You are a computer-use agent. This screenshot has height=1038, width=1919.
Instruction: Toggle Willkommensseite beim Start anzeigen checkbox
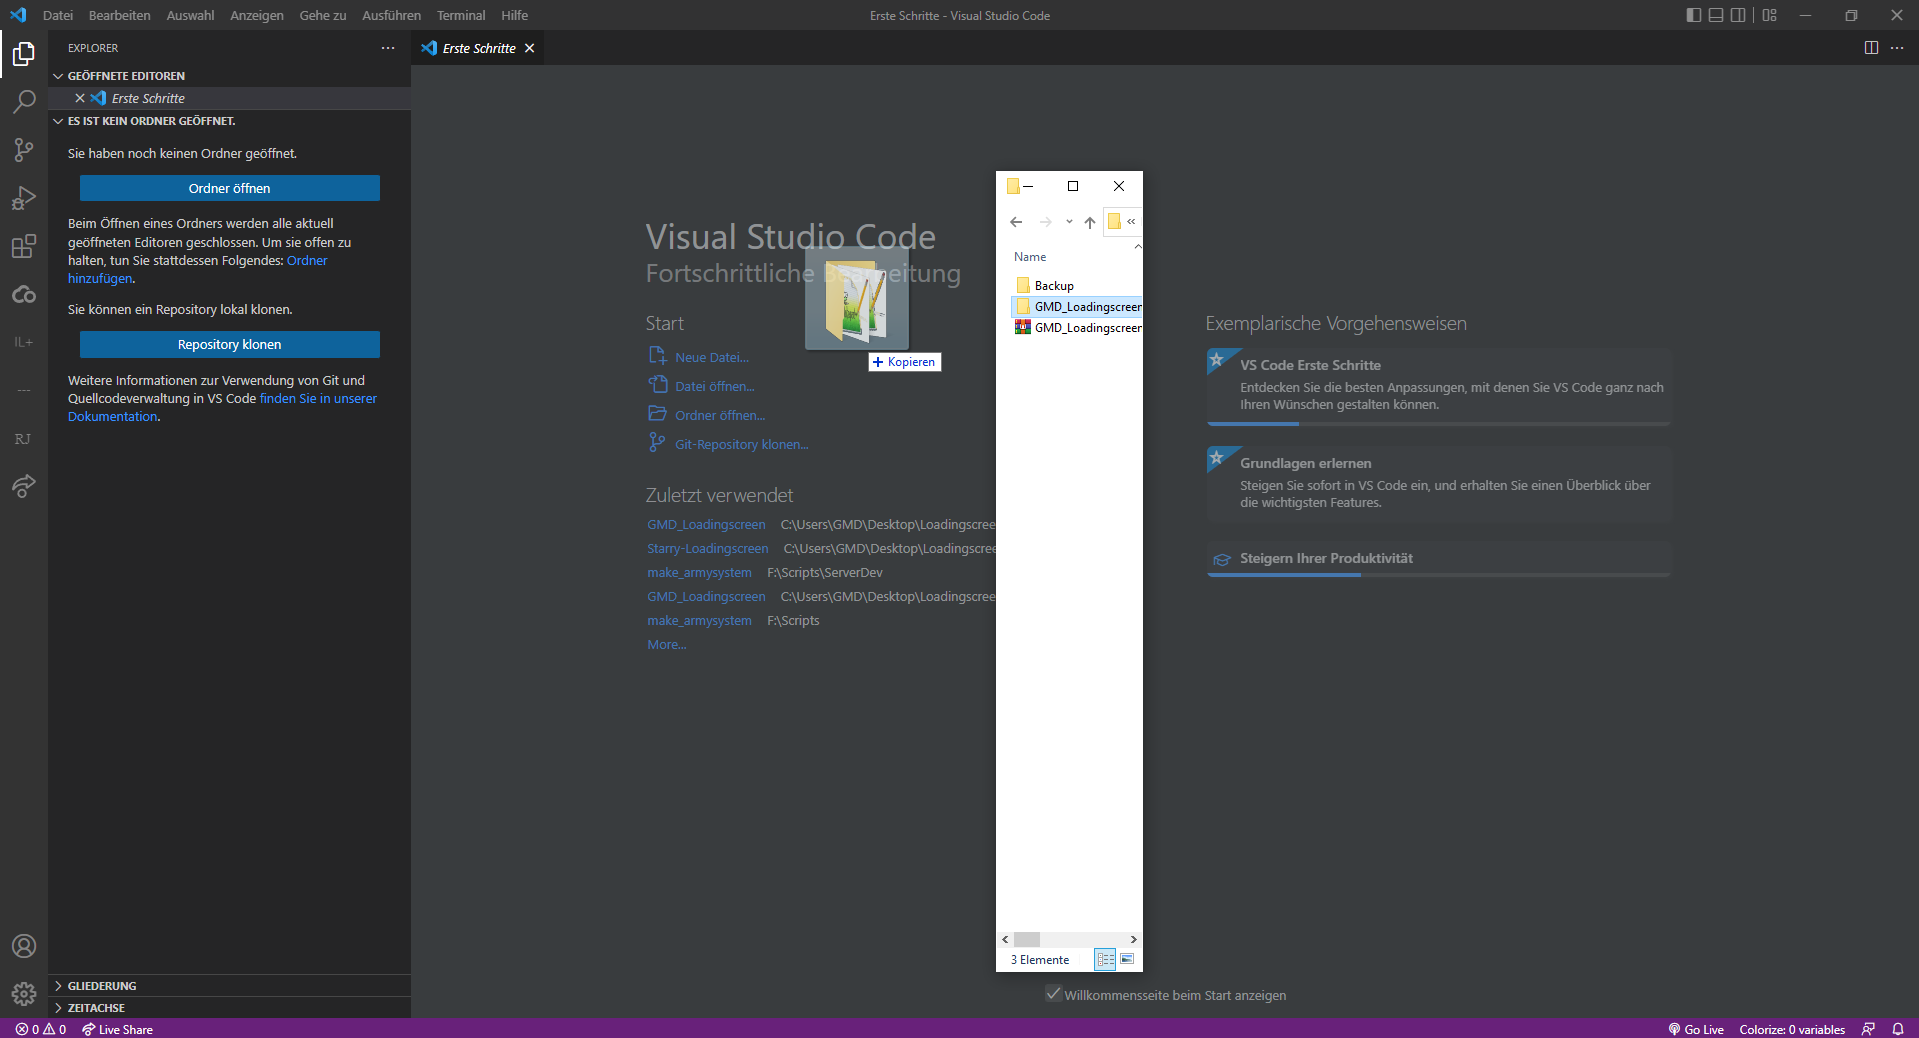pos(1053,994)
